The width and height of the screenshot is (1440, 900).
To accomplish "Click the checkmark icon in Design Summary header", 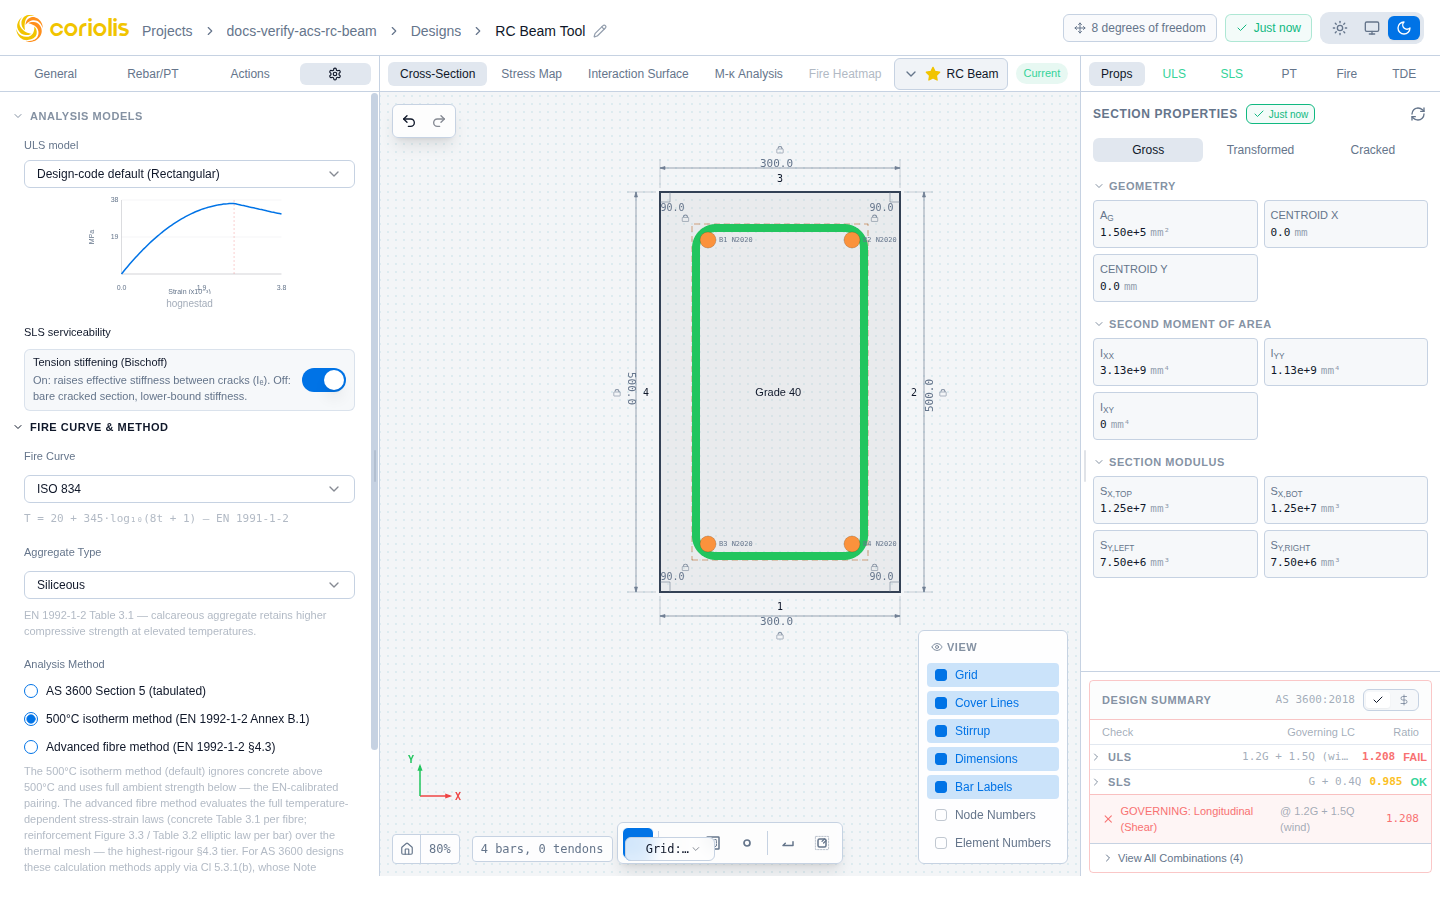I will (x=1378, y=700).
